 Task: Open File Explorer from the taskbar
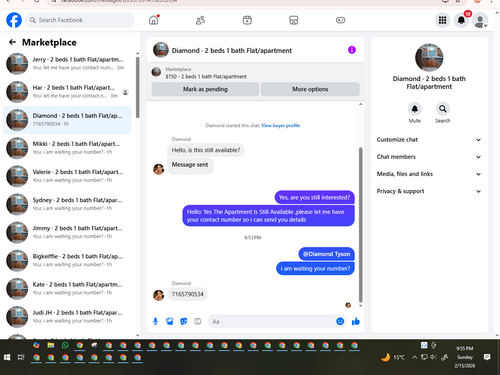click(51, 345)
